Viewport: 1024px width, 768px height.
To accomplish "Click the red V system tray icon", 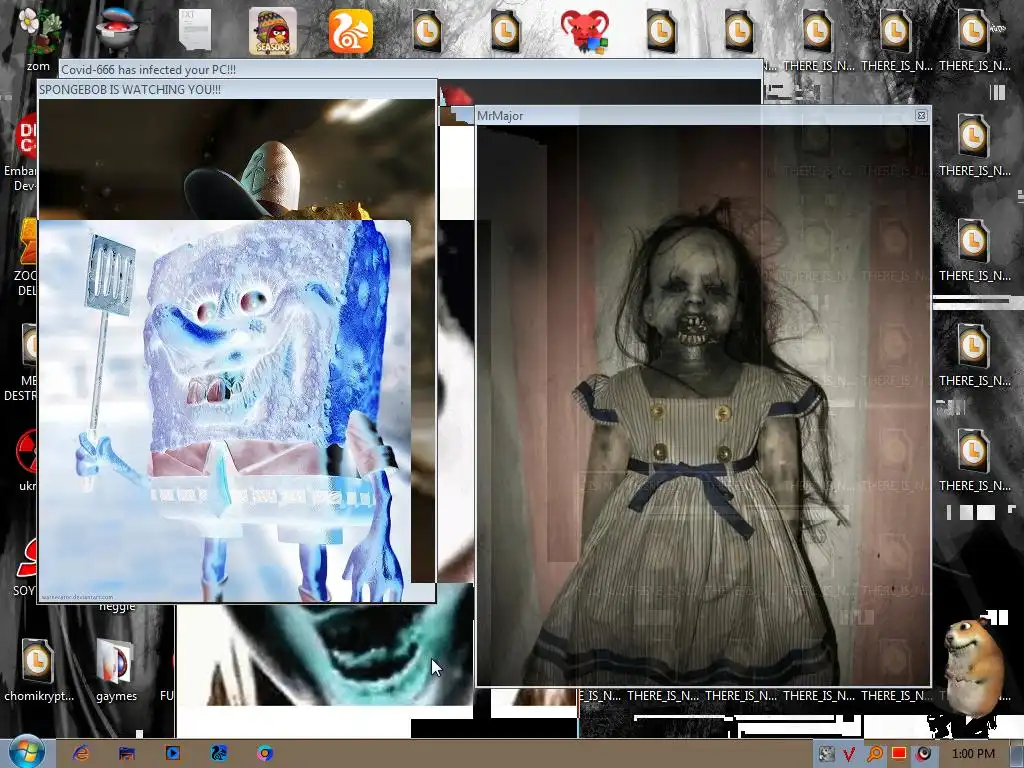I will (x=849, y=754).
